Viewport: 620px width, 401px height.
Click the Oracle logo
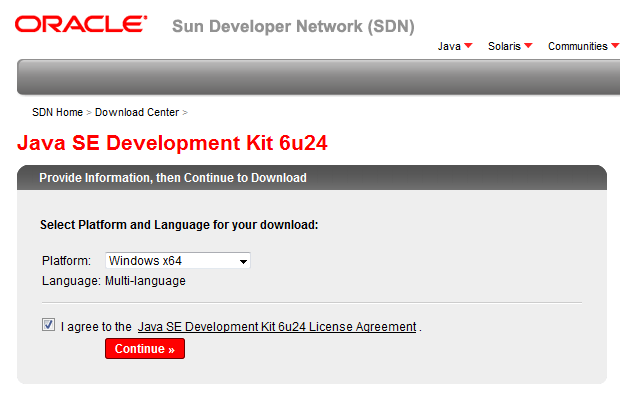pos(81,24)
